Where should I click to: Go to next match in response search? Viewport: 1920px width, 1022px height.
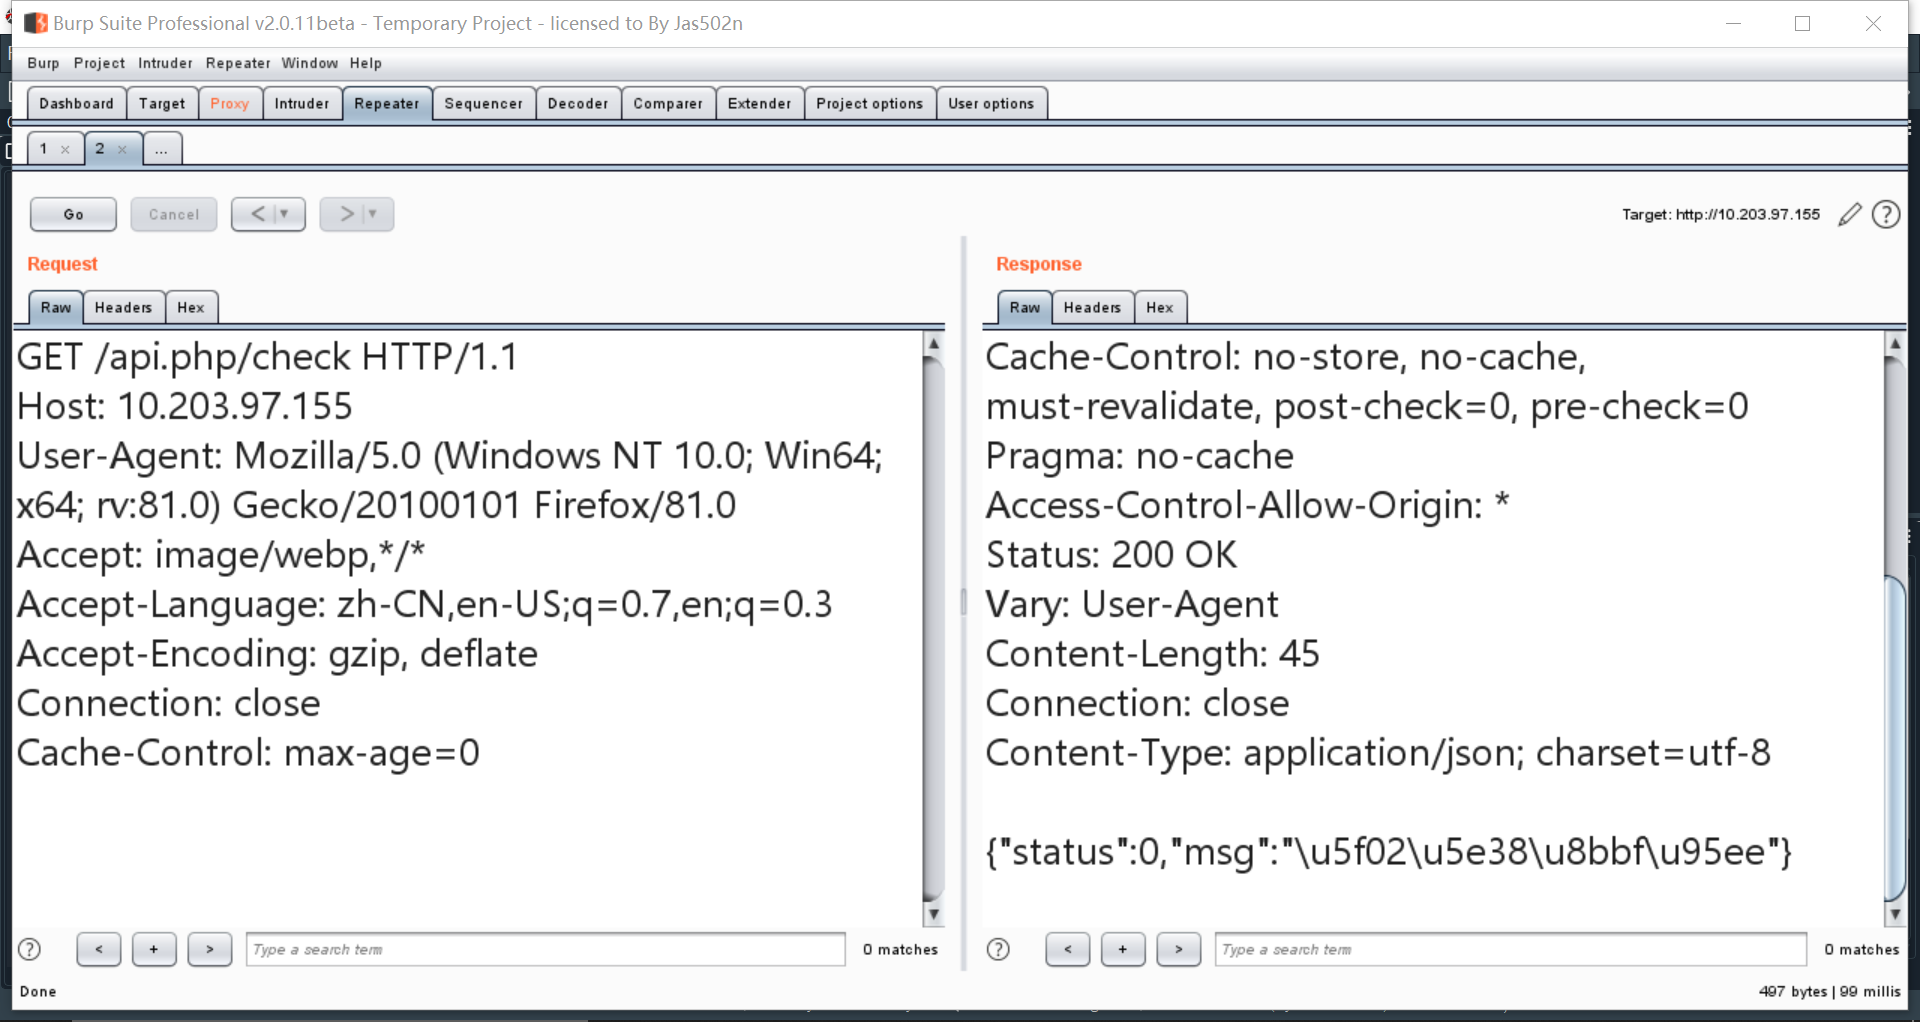point(1179,949)
